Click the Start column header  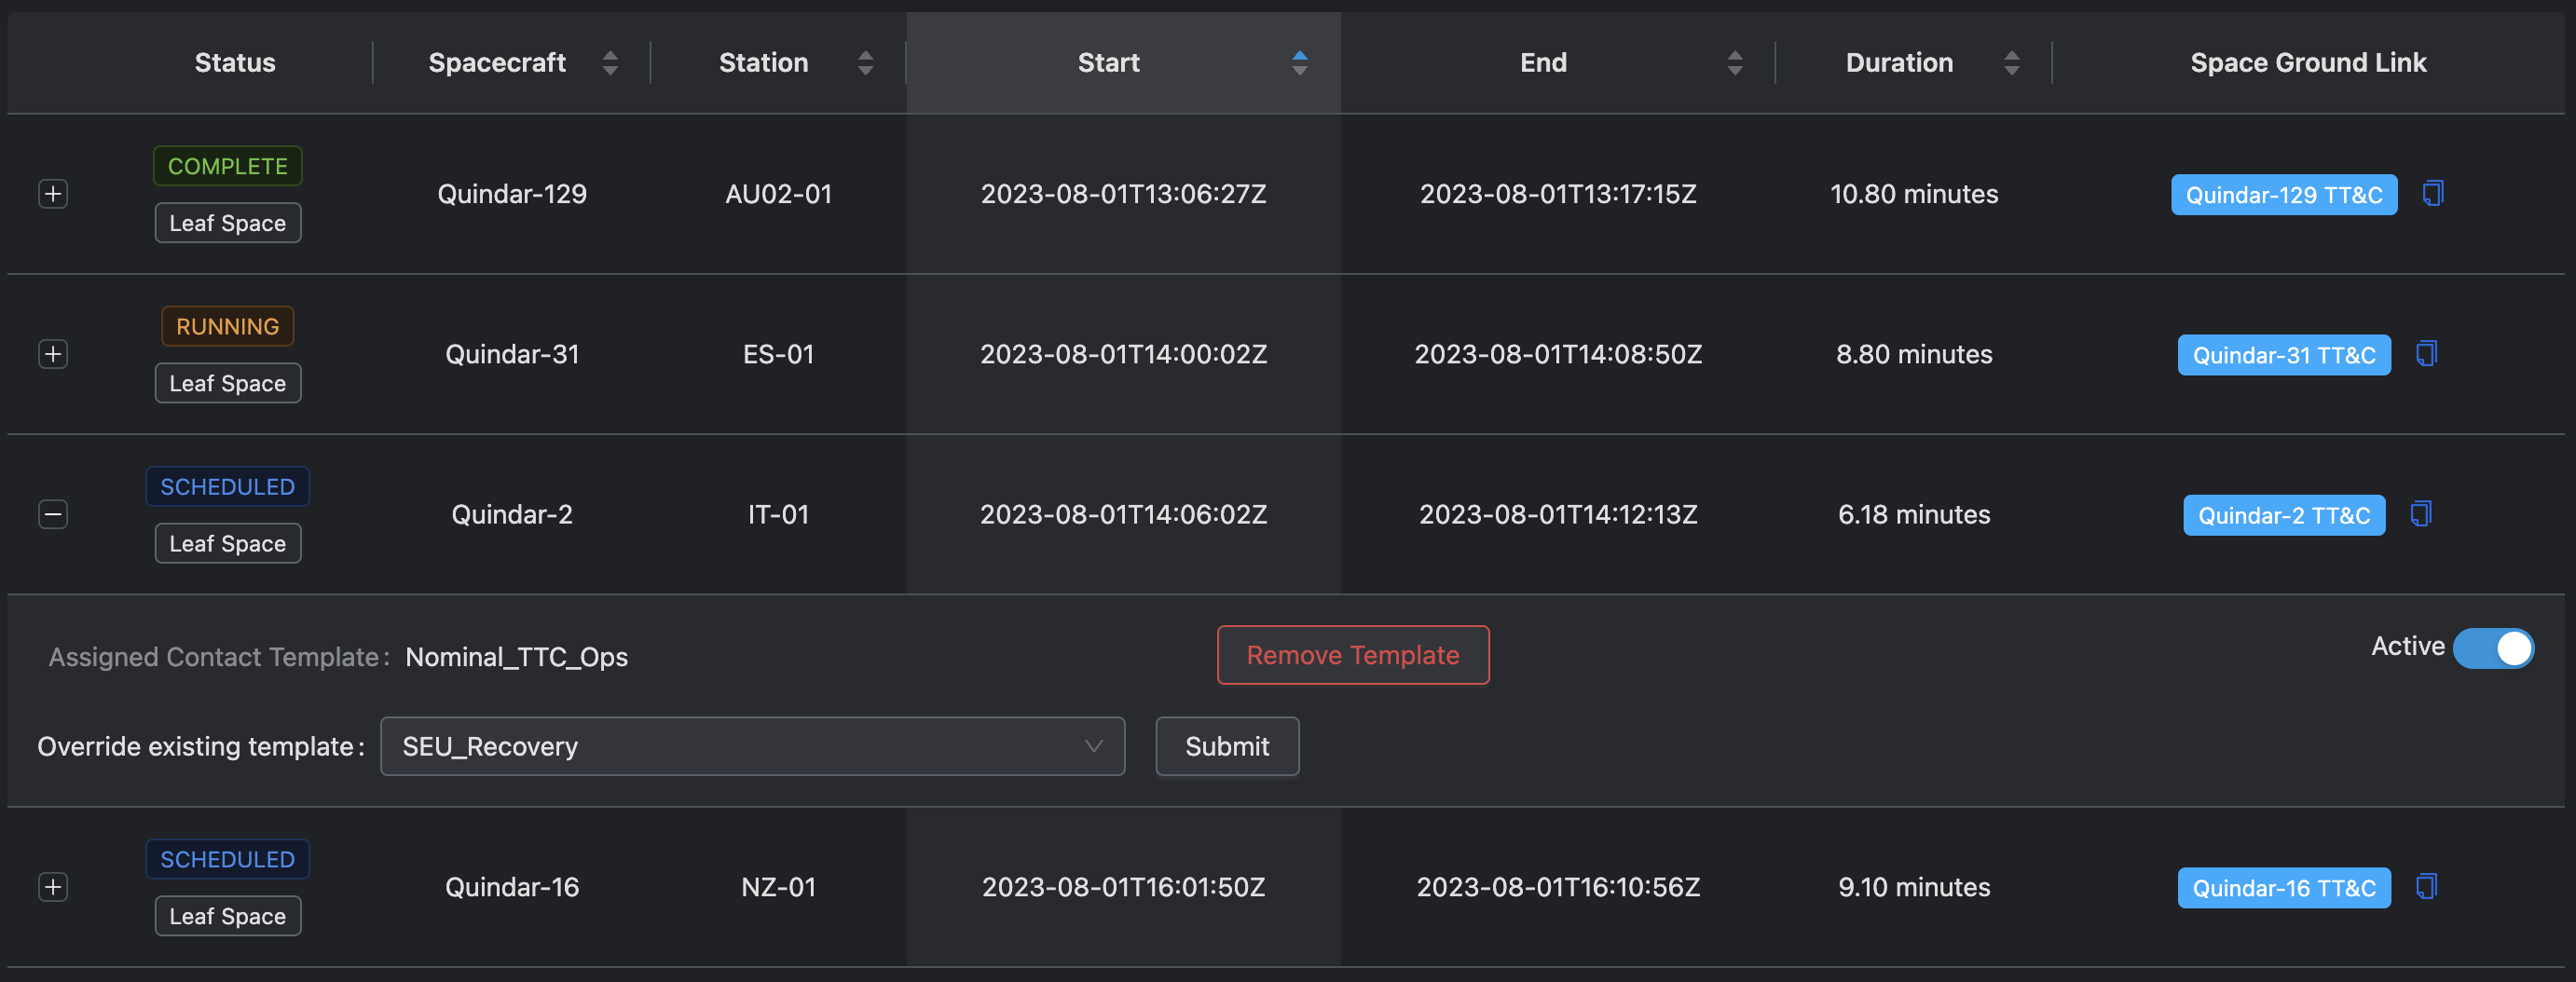click(1109, 63)
